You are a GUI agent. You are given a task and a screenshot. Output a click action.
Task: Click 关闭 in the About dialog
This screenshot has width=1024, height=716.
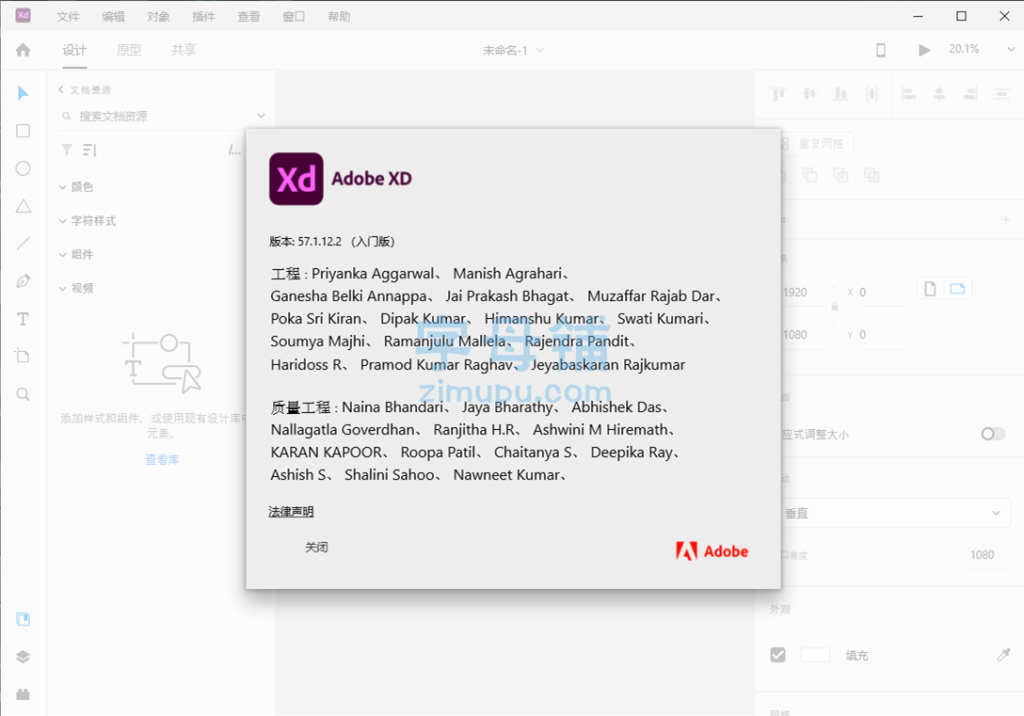pos(317,547)
